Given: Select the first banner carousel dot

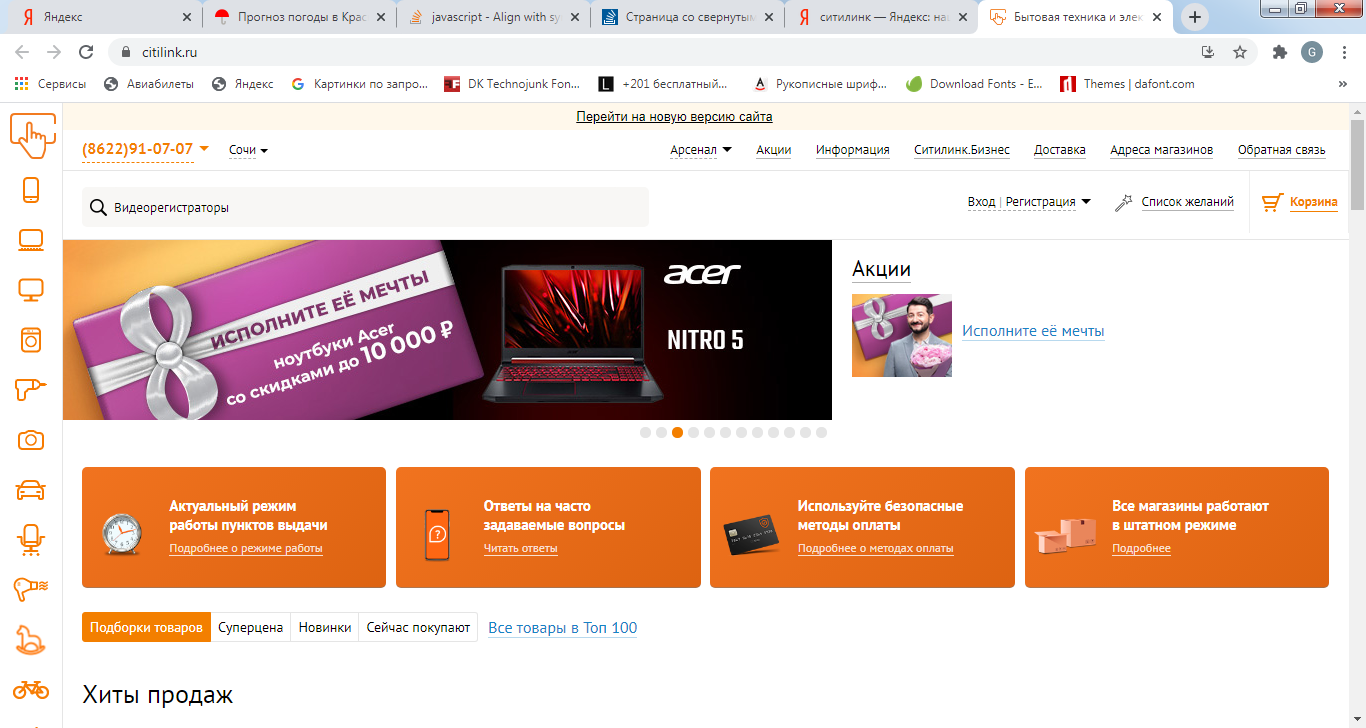Looking at the screenshot, I should [646, 433].
